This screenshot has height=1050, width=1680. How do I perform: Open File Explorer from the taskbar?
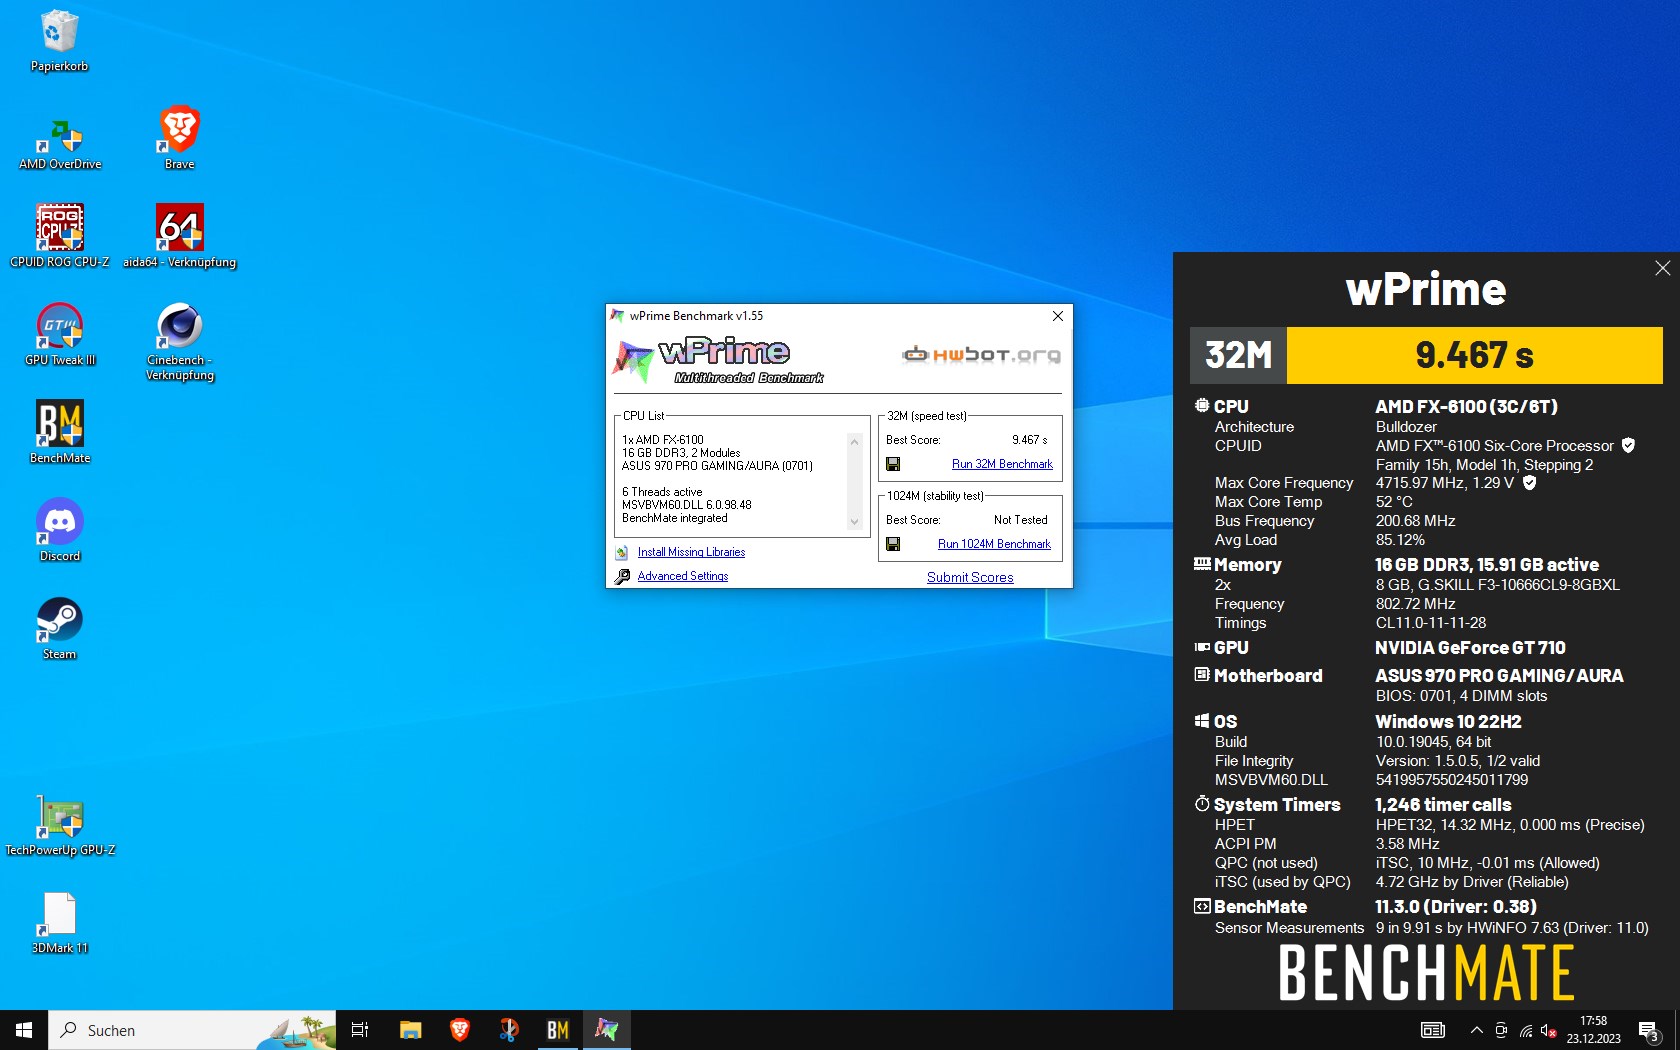pyautogui.click(x=410, y=1030)
